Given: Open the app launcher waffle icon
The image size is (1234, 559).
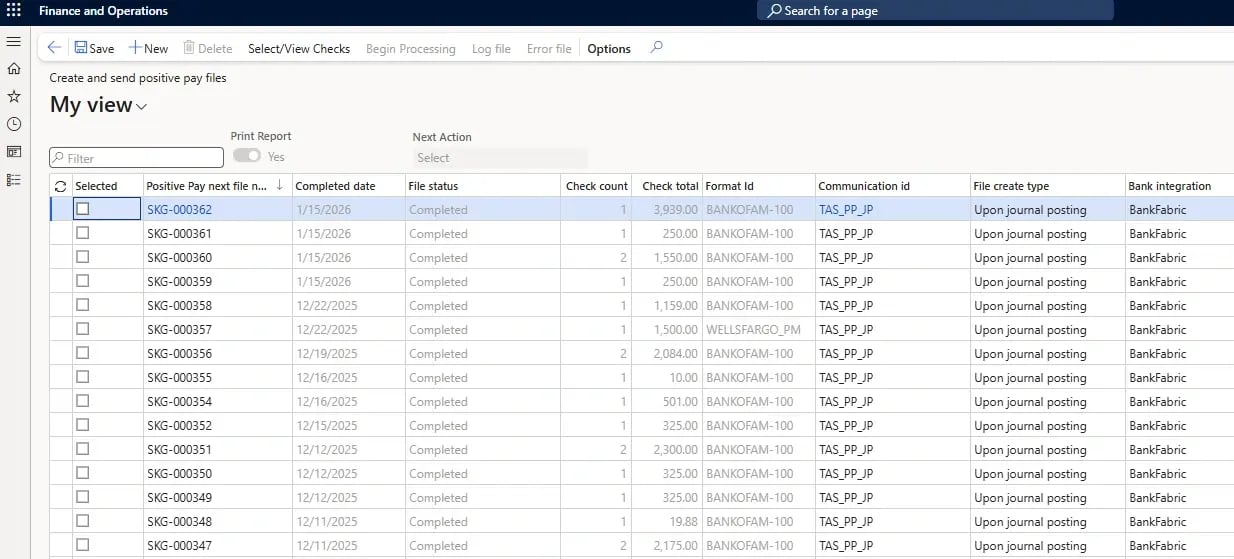Looking at the screenshot, I should [14, 11].
